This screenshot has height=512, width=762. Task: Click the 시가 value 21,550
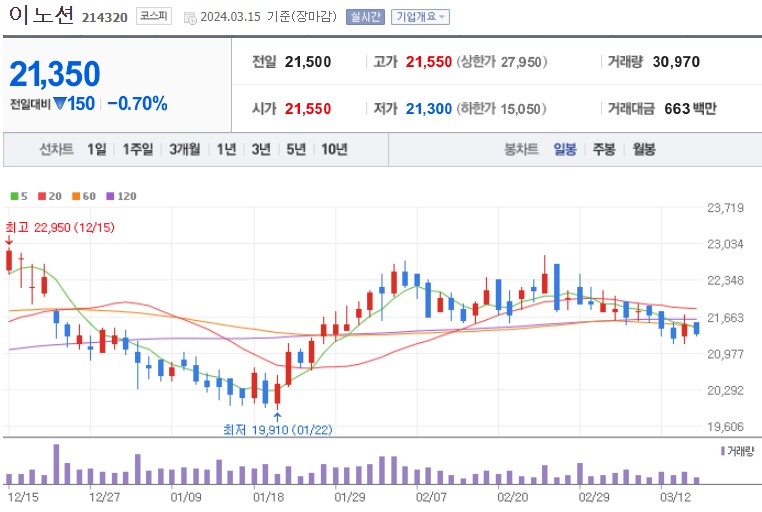308,108
